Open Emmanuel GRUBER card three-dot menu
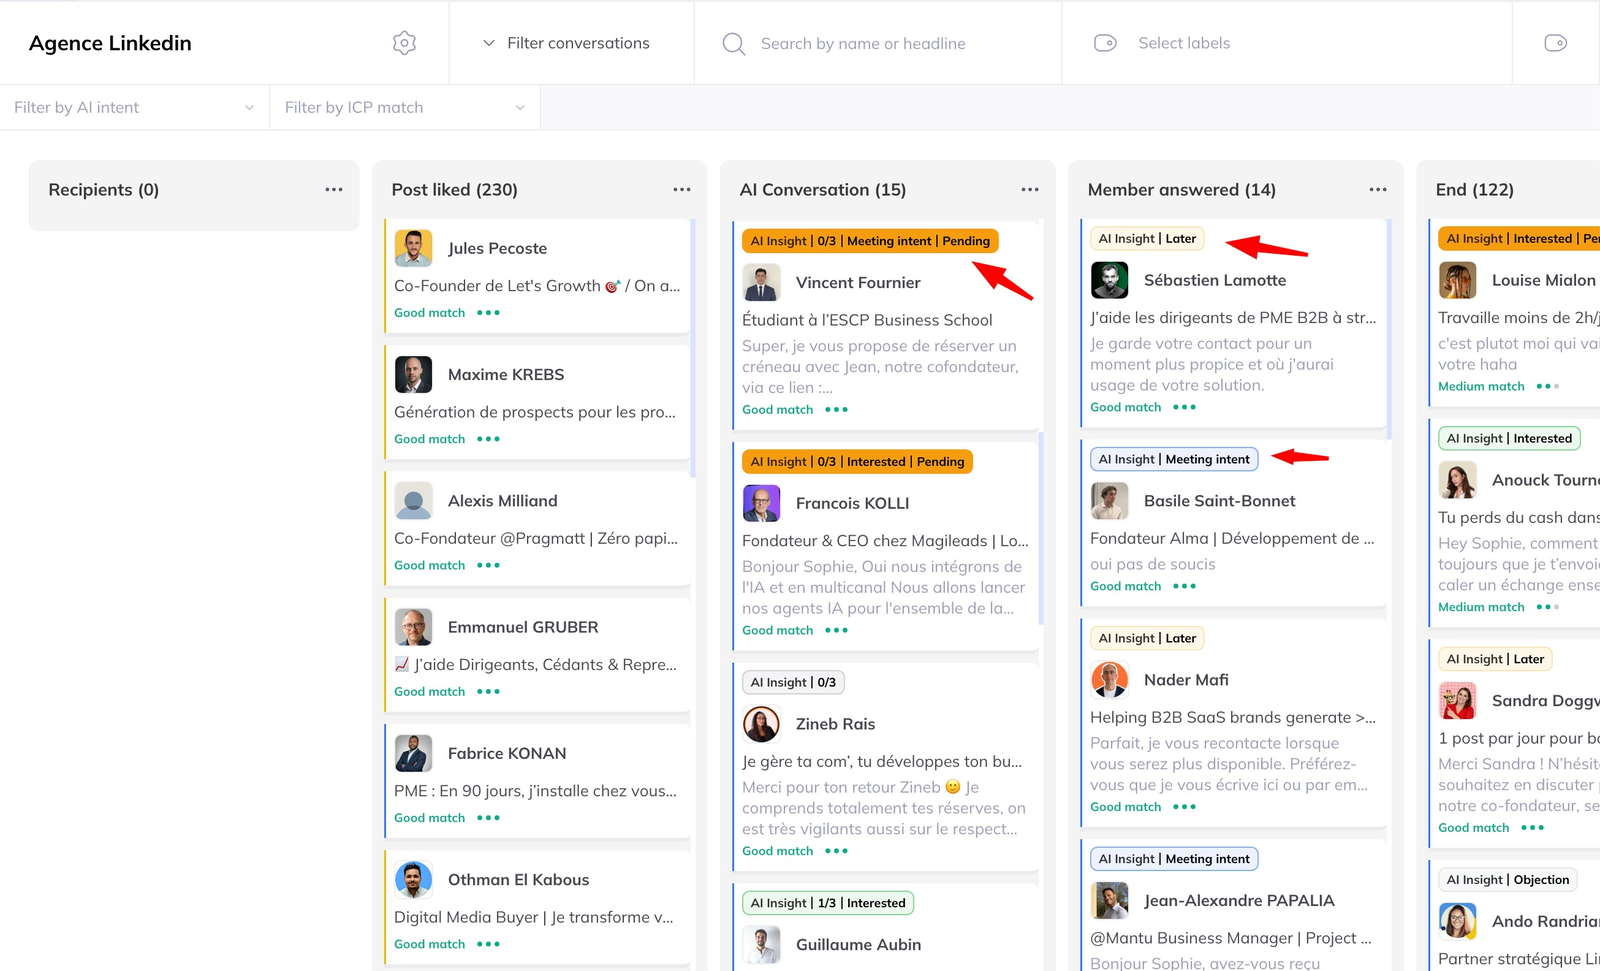1600x971 pixels. point(488,692)
